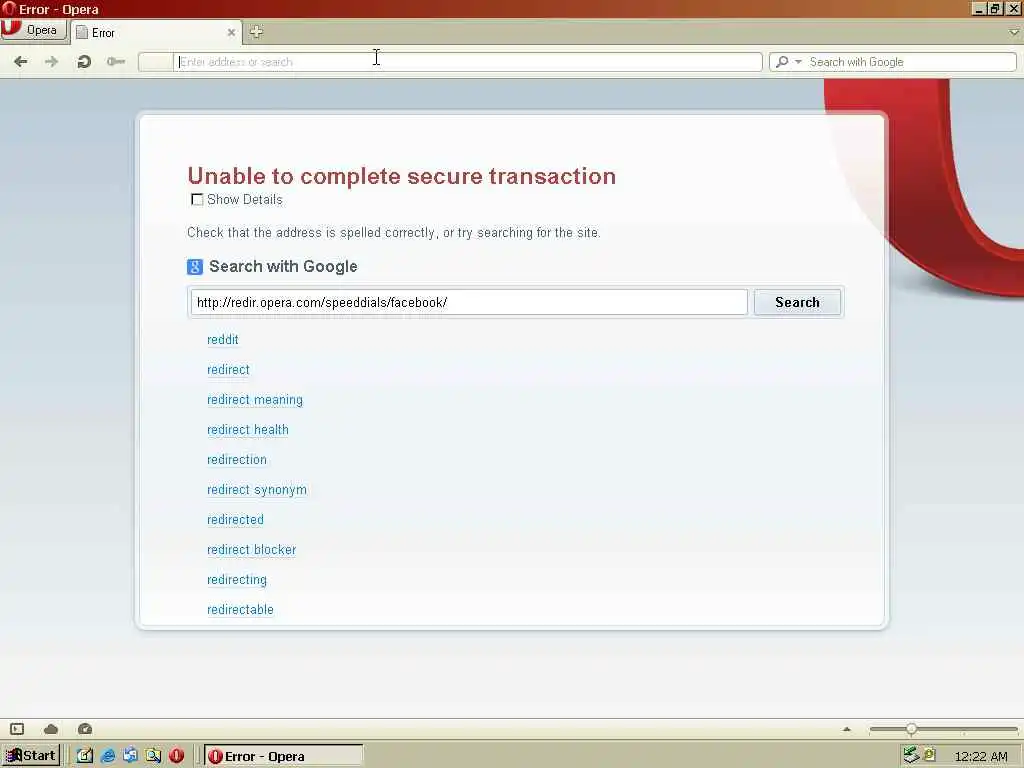Open the reddit suggestion link
This screenshot has width=1024, height=768.
pyautogui.click(x=223, y=340)
